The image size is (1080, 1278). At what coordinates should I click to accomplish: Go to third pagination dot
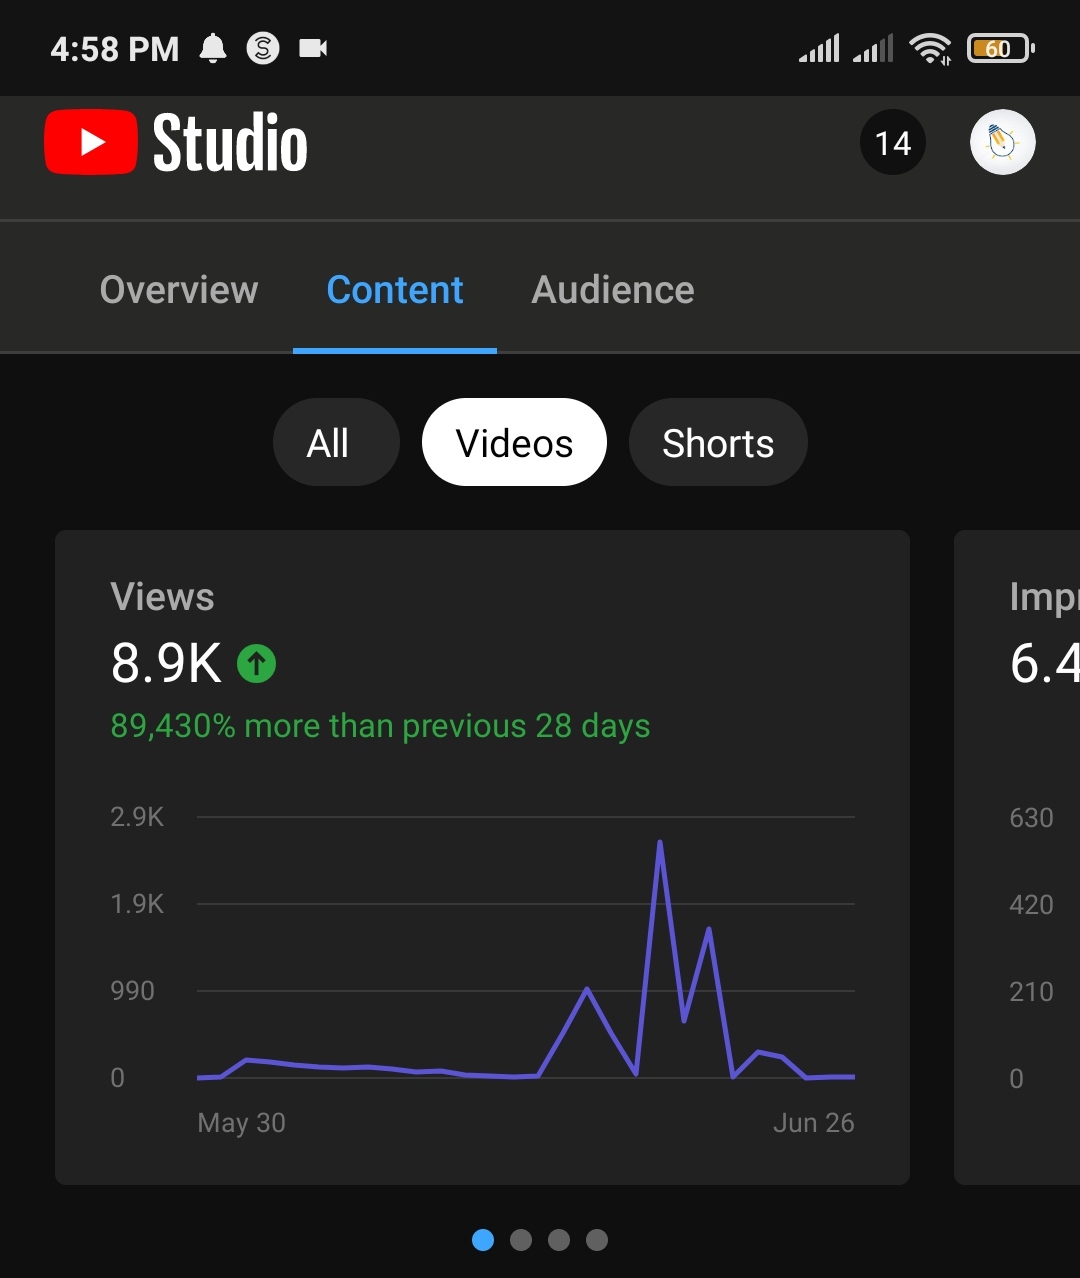(x=559, y=1240)
